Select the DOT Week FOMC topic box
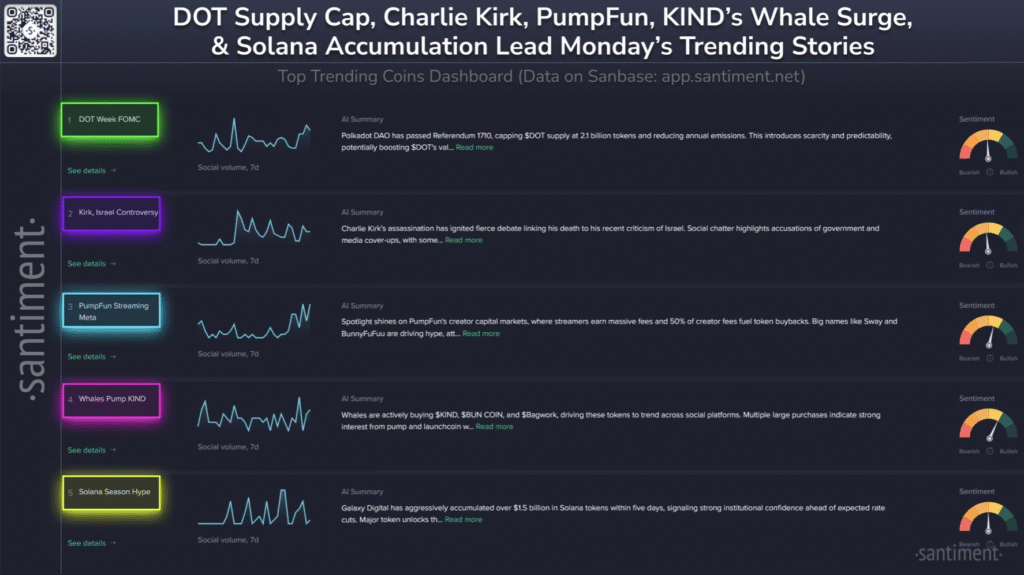The image size is (1024, 575). coord(109,120)
